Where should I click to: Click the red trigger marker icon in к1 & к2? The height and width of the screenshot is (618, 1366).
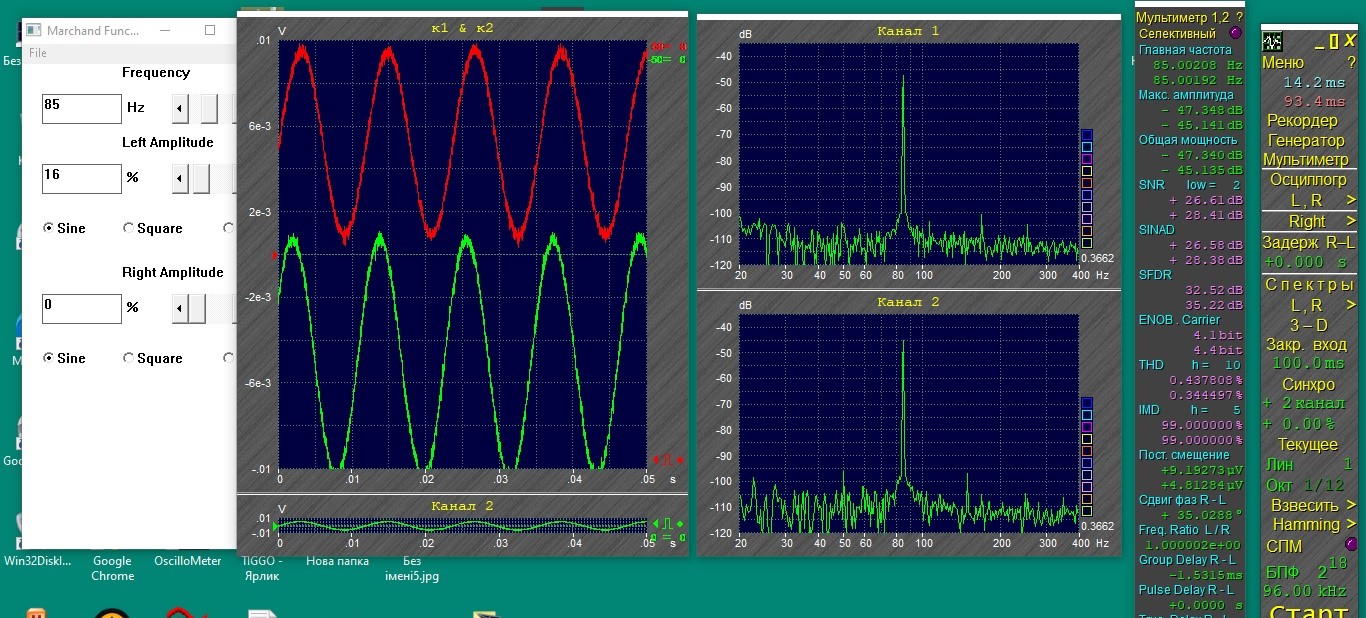[669, 460]
